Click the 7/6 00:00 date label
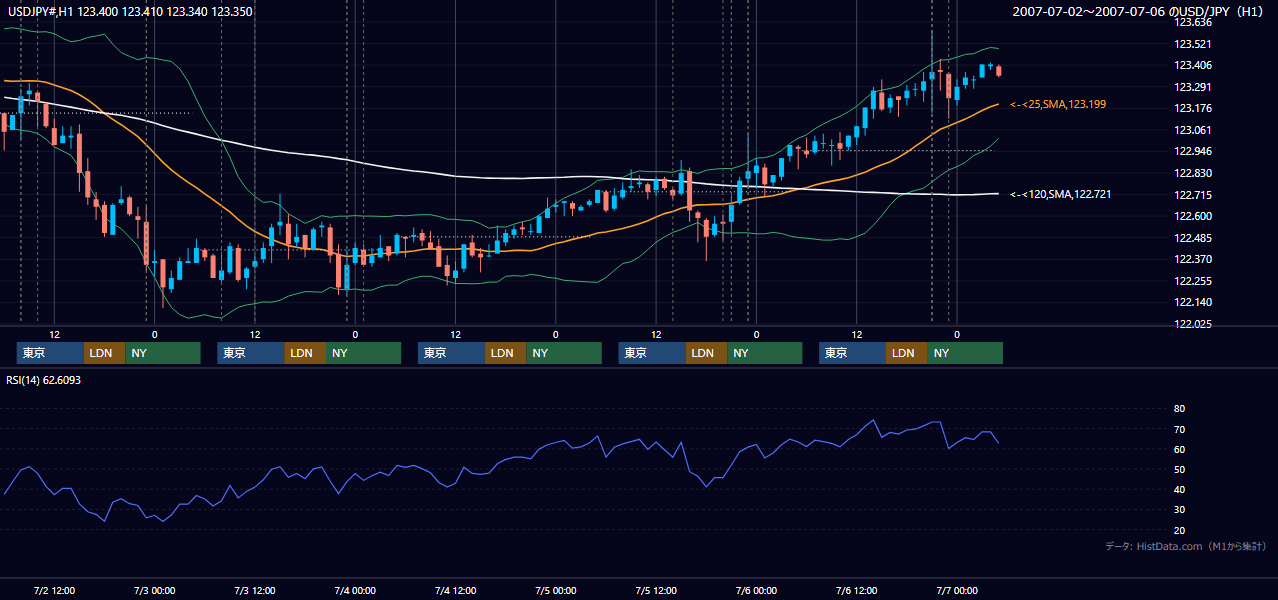 pyautogui.click(x=756, y=590)
